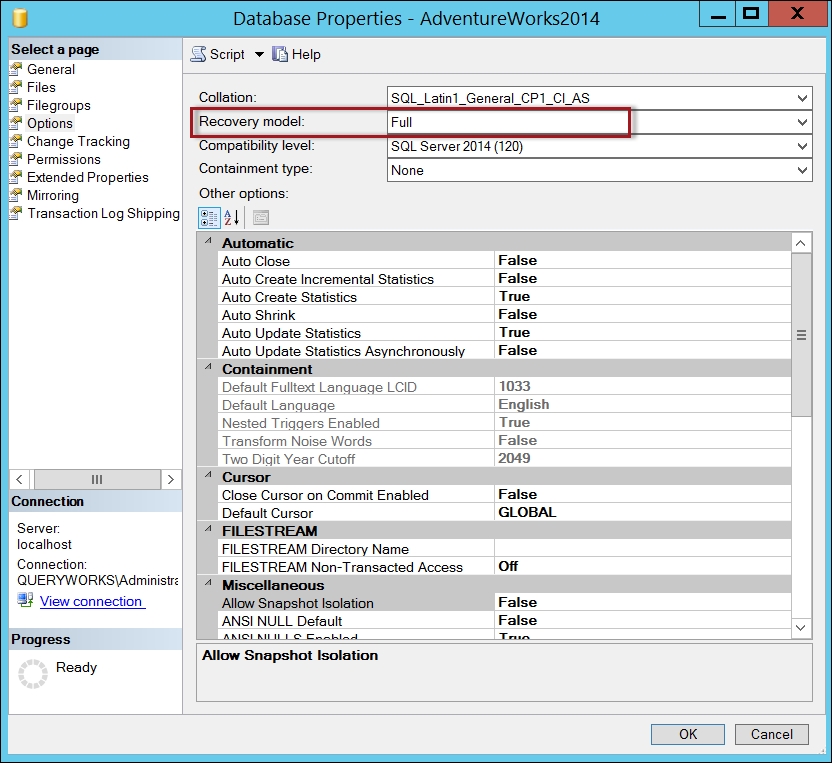Viewport: 832px width, 763px height.
Task: Collapse the Cursor category
Action: point(209,475)
